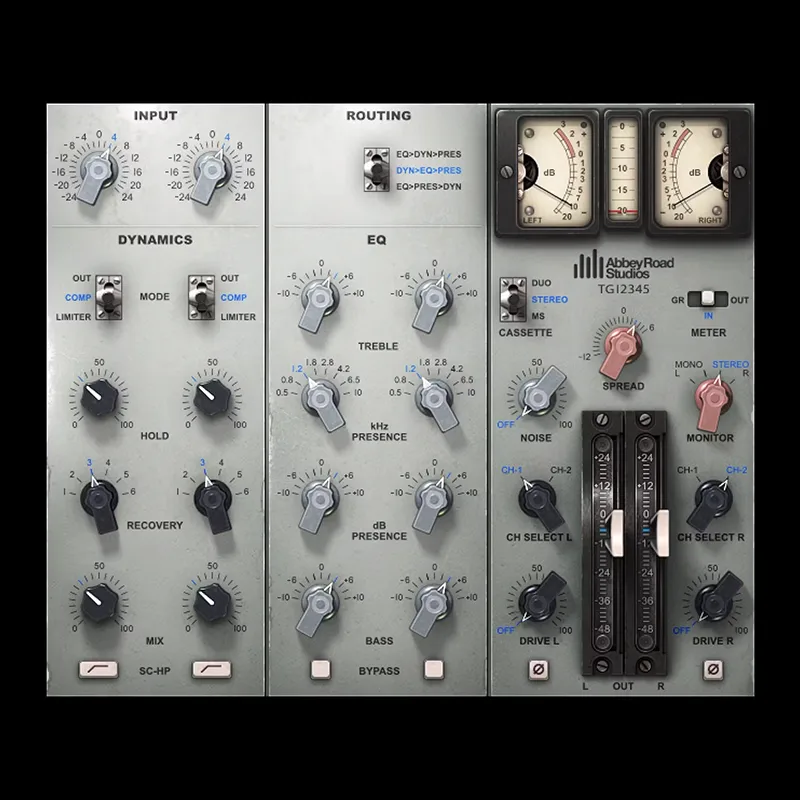This screenshot has height=800, width=800.
Task: Click the MONO label above the Monitor knob
Action: click(x=688, y=364)
